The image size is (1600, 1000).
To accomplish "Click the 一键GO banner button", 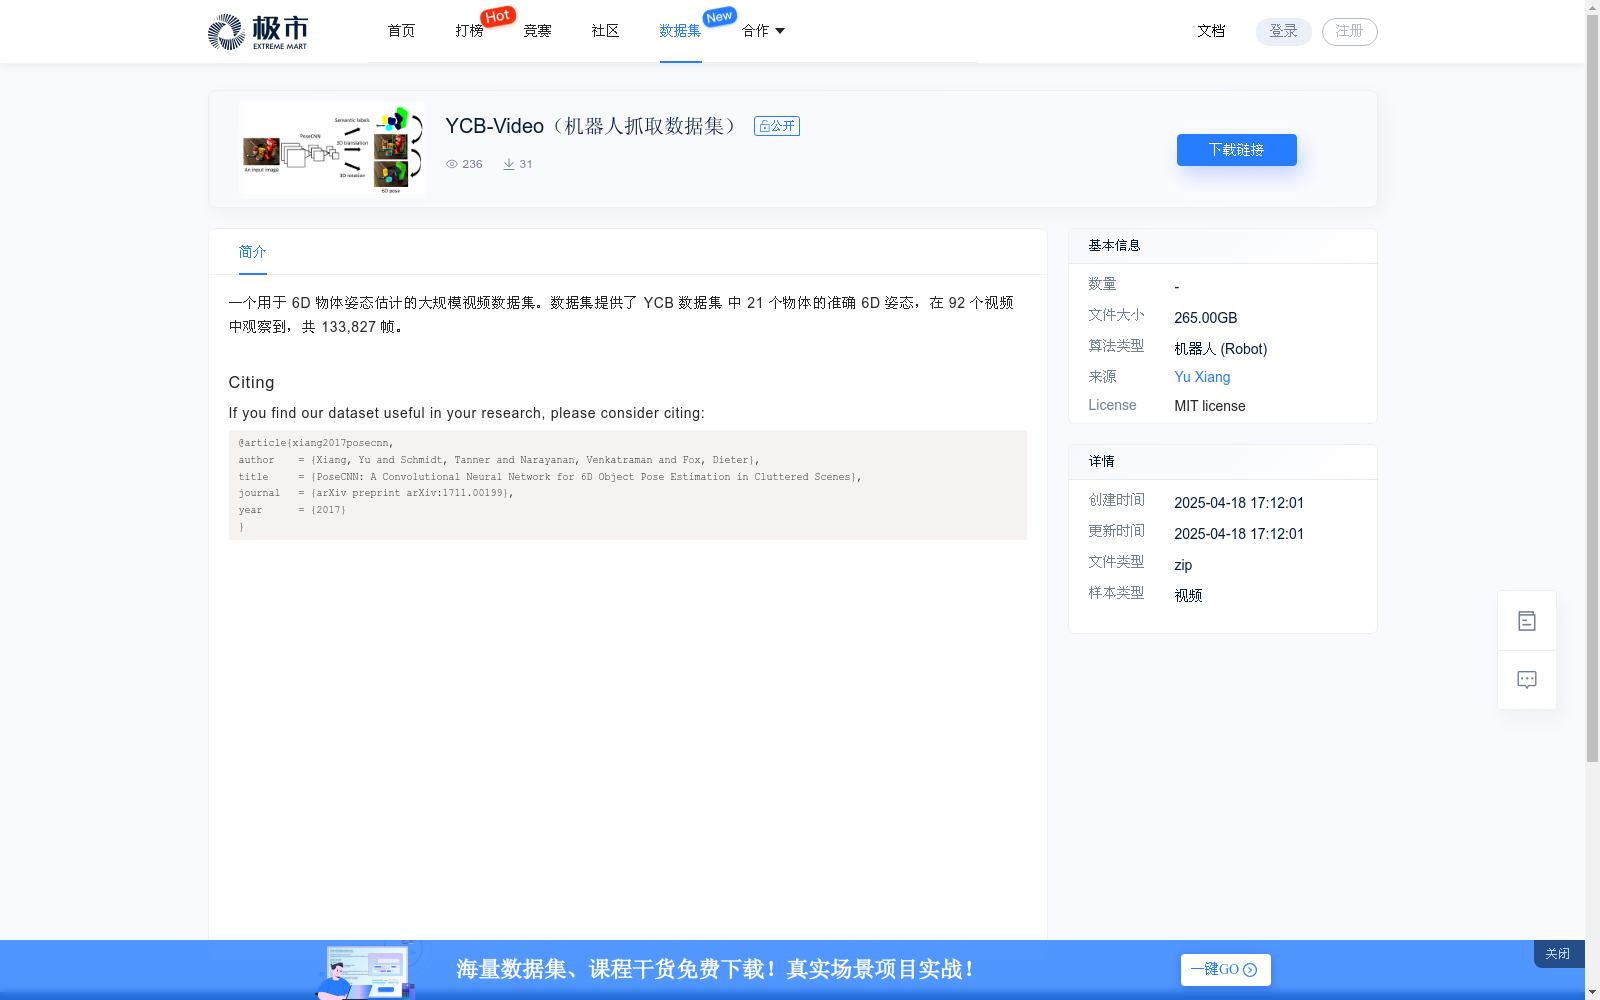I will (1225, 970).
